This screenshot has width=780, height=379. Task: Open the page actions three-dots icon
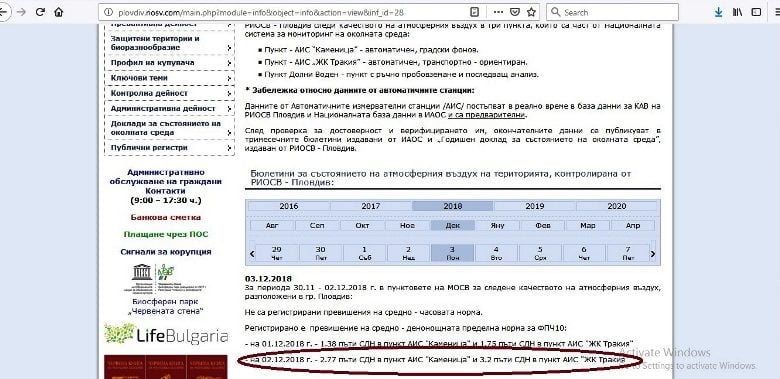(498, 12)
